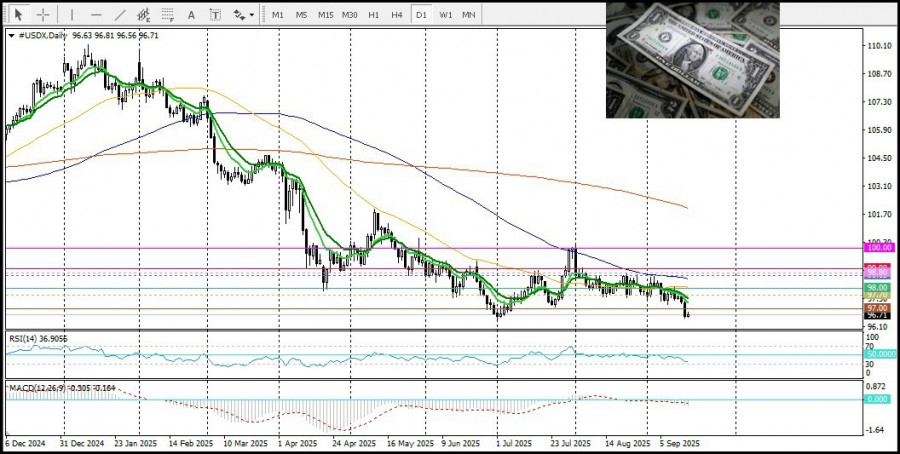The height and width of the screenshot is (454, 900).
Task: Open the arrows objects dropdown
Action: [242, 15]
